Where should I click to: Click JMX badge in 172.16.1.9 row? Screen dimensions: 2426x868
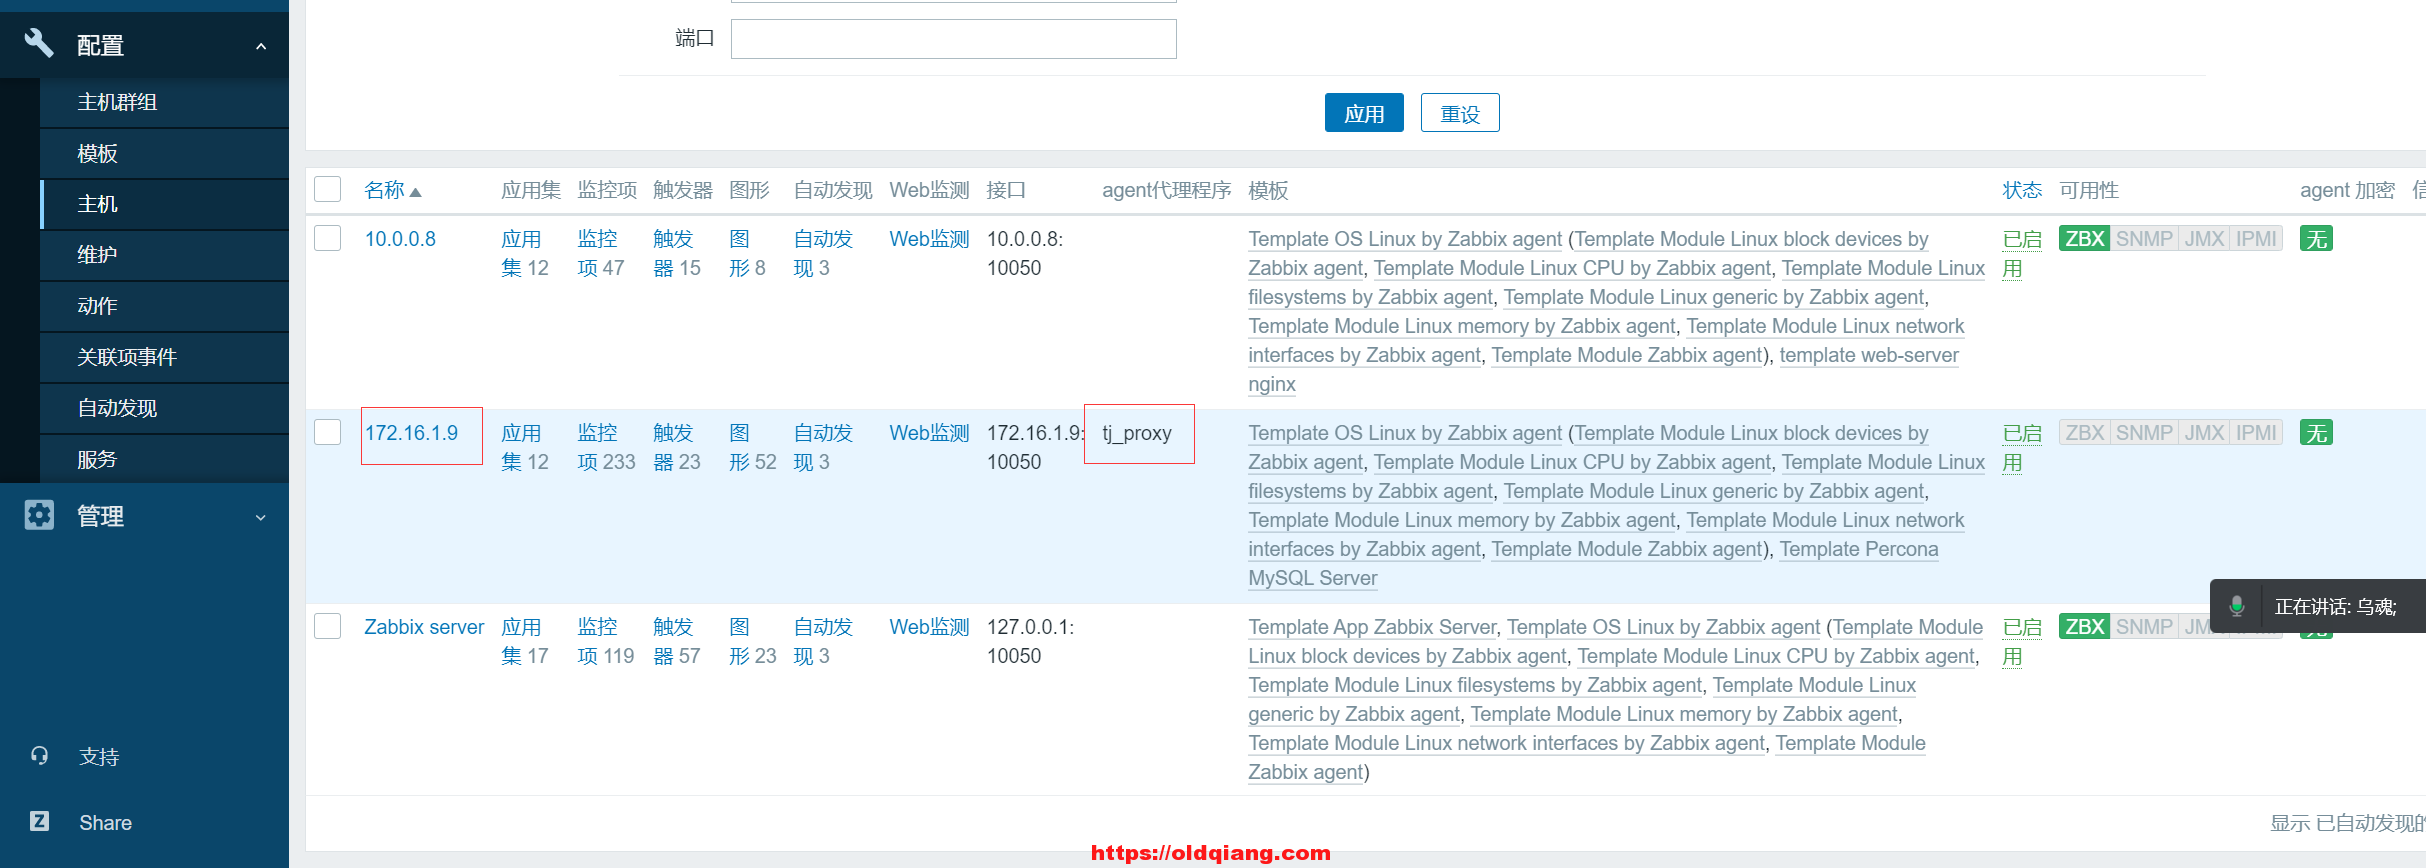click(x=2204, y=433)
